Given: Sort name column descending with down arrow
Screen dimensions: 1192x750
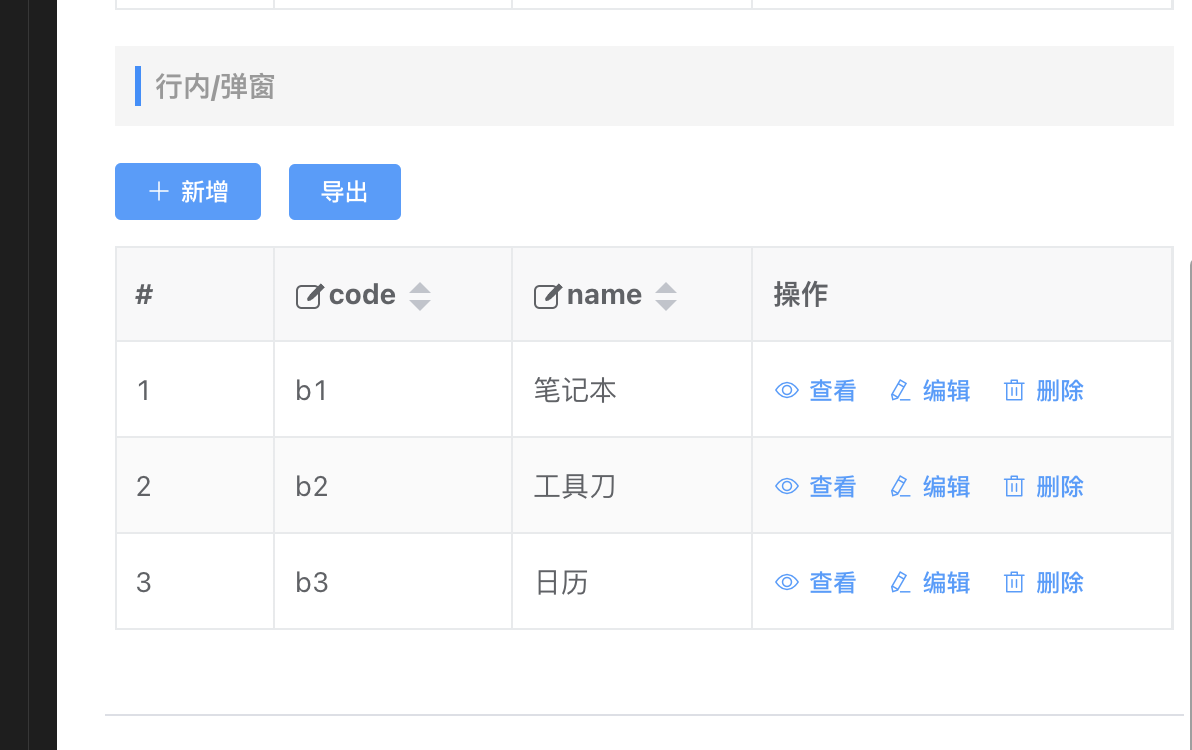Looking at the screenshot, I should tap(666, 304).
